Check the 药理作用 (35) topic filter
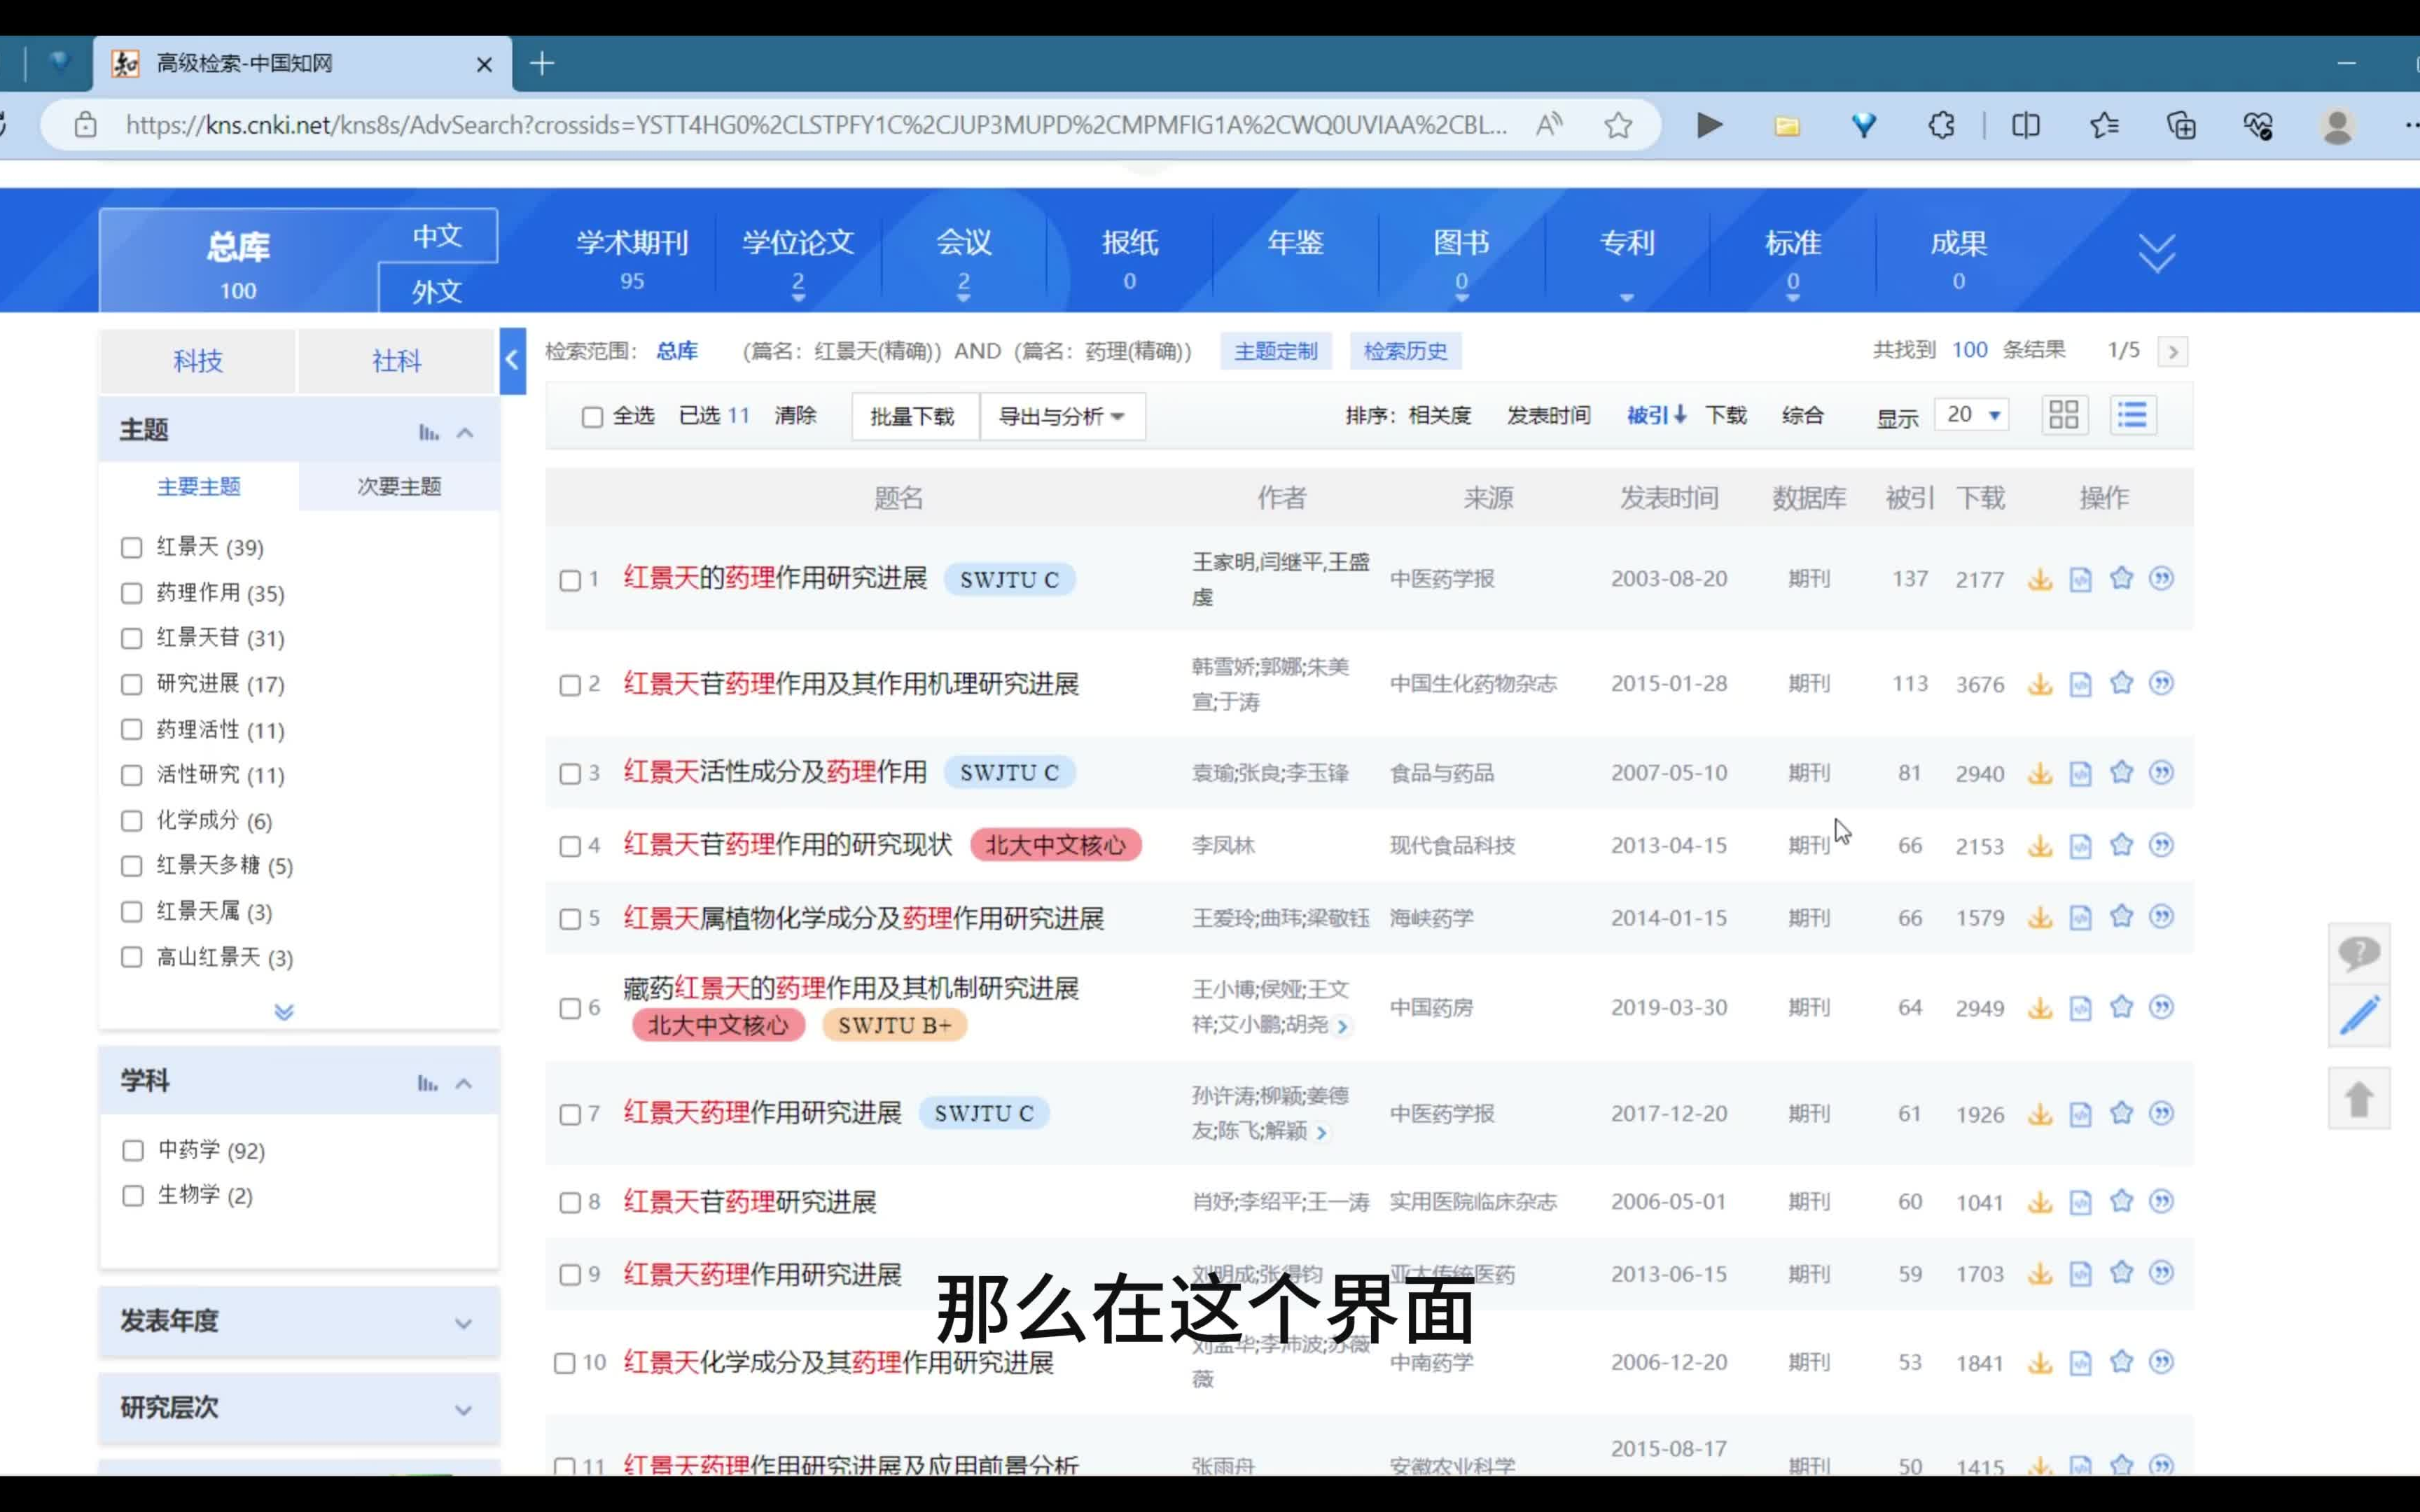Image resolution: width=2420 pixels, height=1512 pixels. click(x=131, y=593)
